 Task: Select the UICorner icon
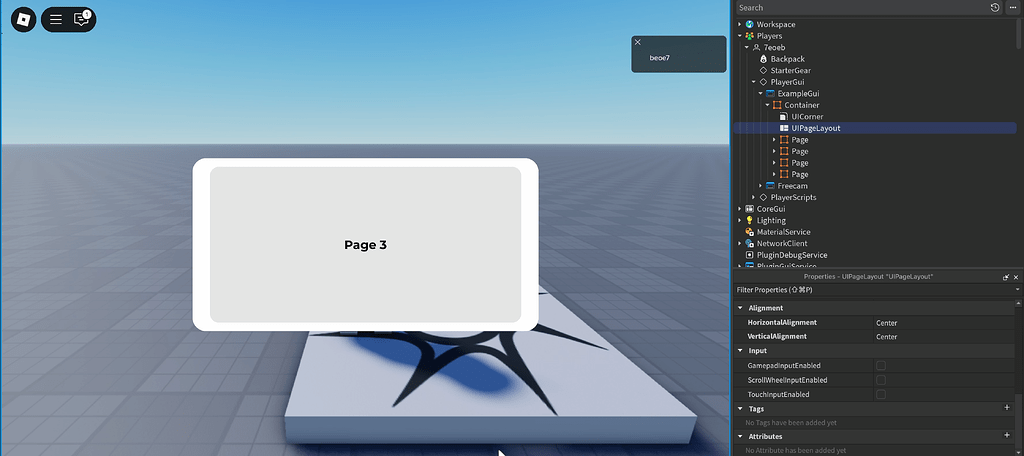click(784, 116)
